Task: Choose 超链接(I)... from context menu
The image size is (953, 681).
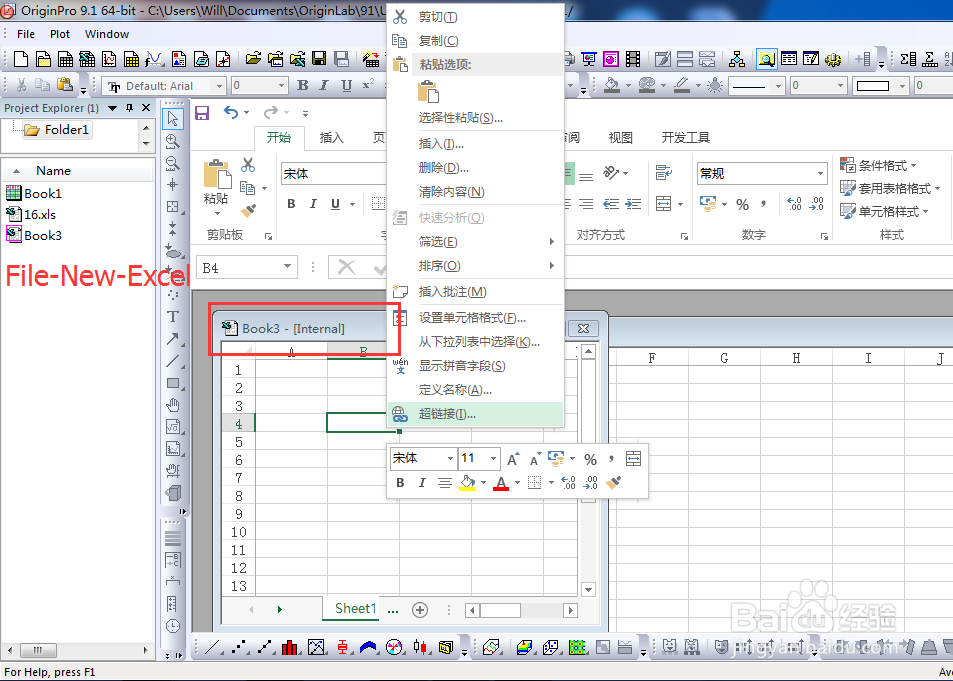Action: pos(475,414)
